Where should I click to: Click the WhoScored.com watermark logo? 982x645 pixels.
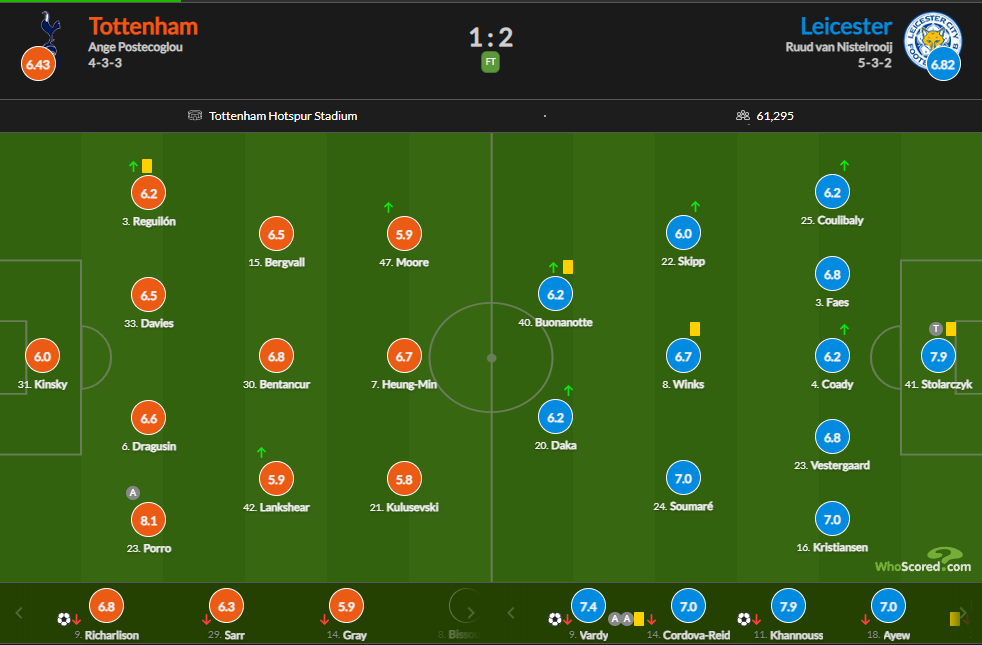click(923, 560)
